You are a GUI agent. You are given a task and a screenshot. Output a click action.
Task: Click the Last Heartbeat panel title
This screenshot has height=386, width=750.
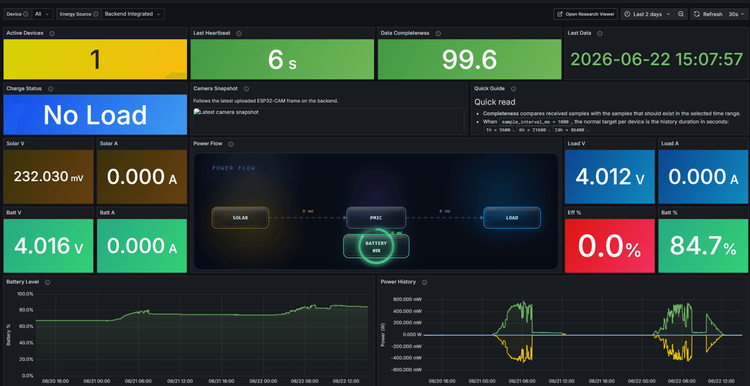click(213, 33)
